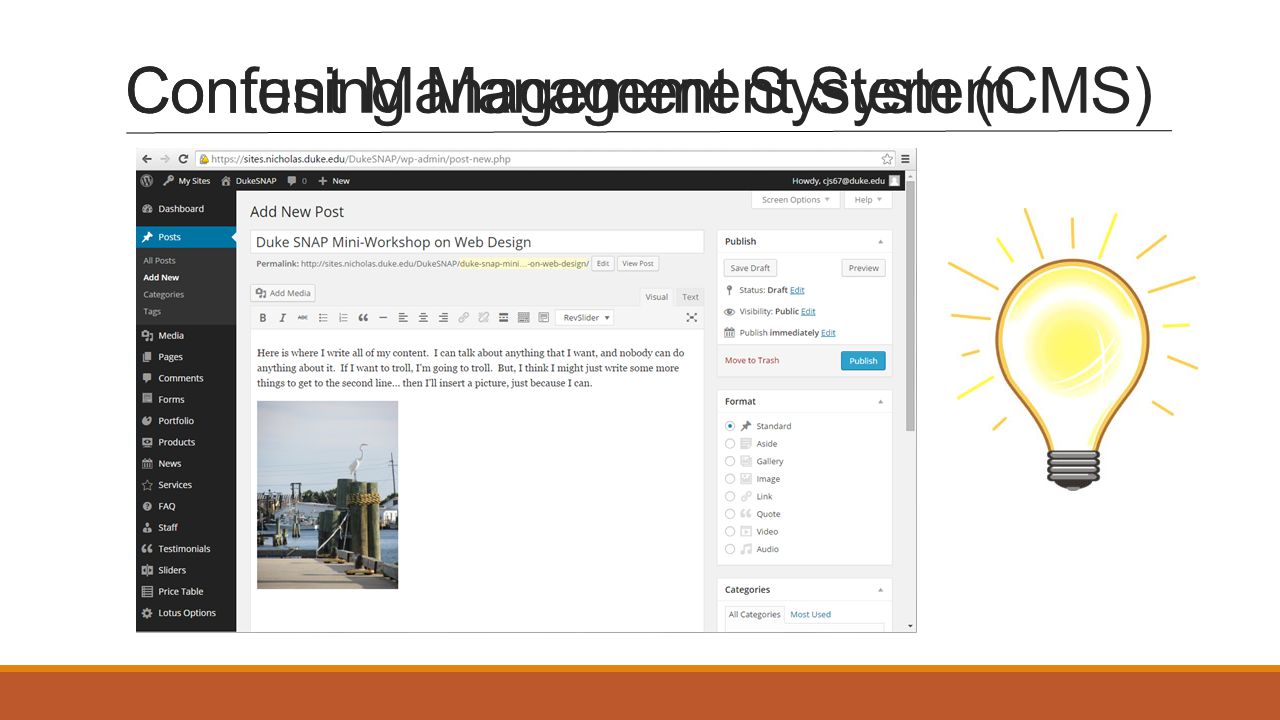The height and width of the screenshot is (720, 1280).
Task: Collapse the Publish box
Action: [880, 241]
